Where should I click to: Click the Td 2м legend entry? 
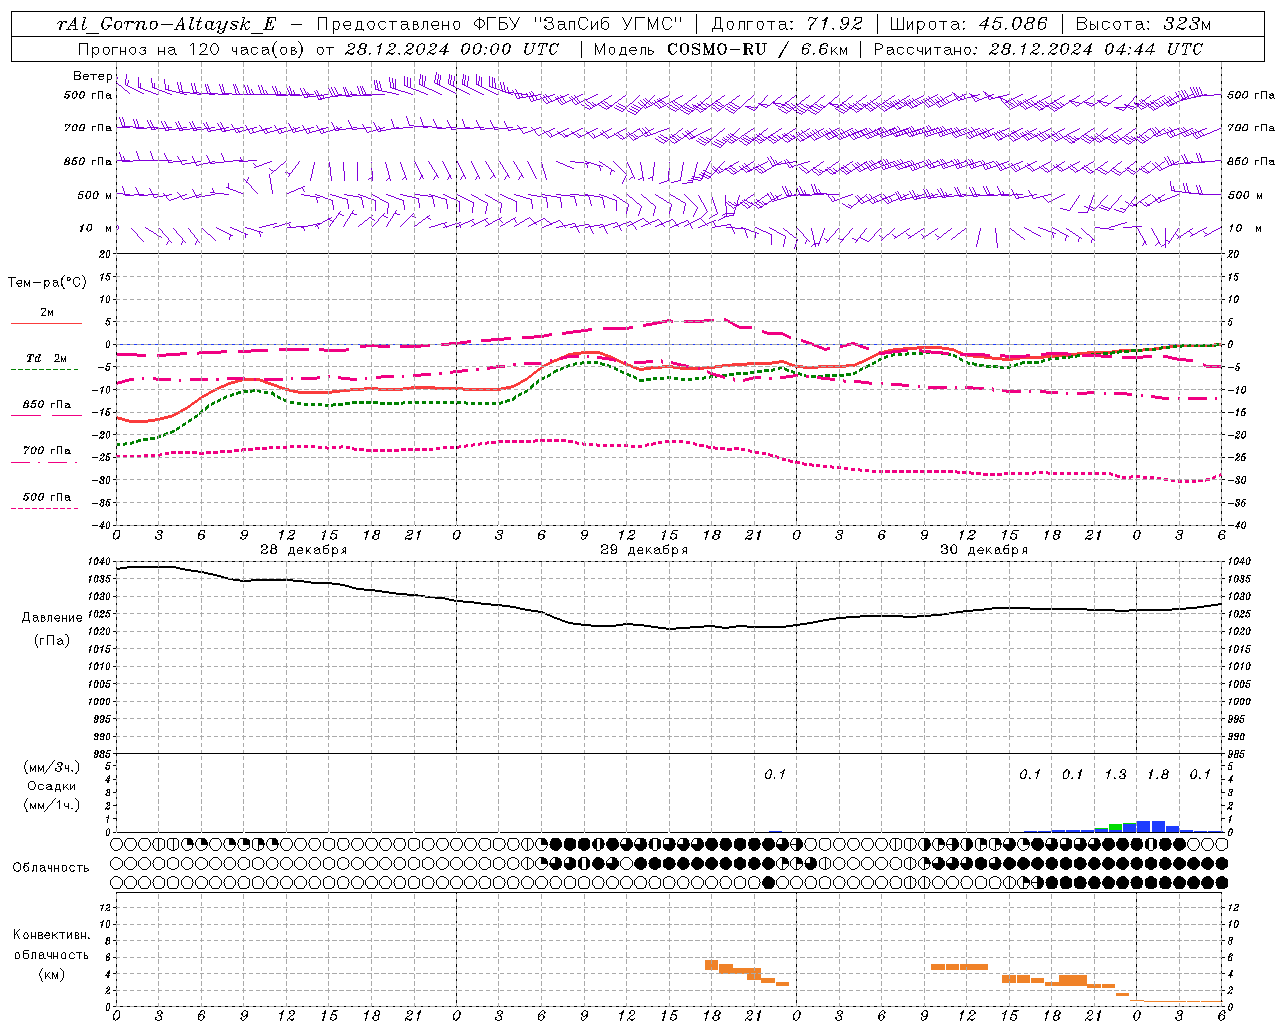point(46,358)
